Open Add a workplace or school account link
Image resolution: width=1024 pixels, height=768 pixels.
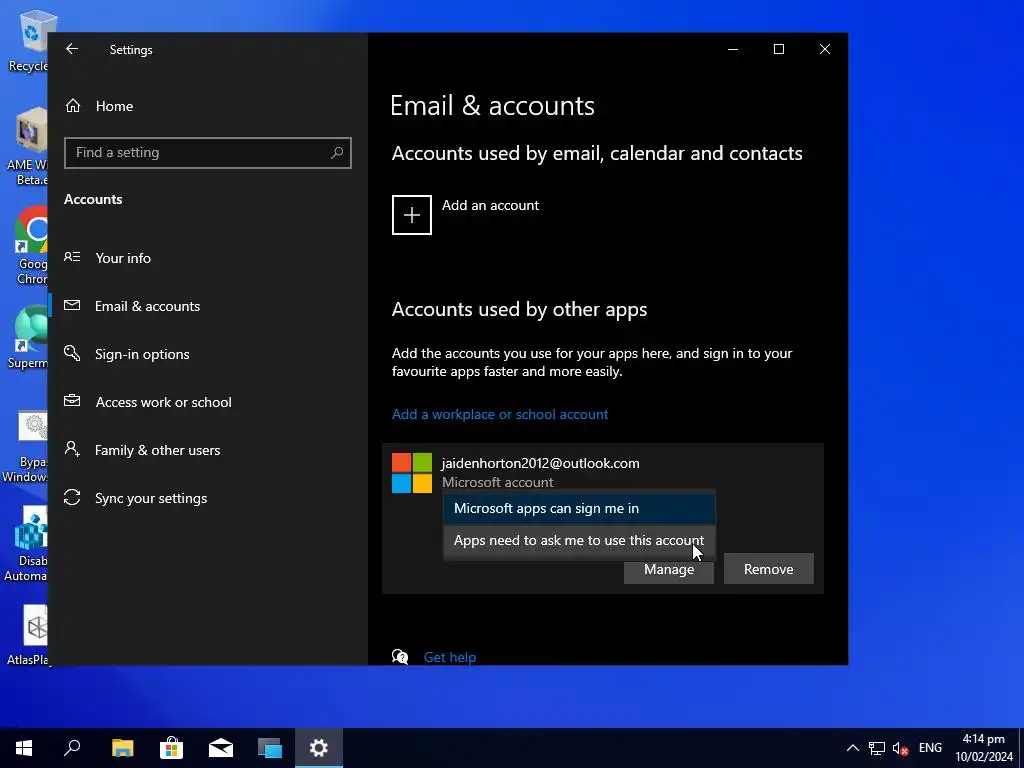pos(500,414)
